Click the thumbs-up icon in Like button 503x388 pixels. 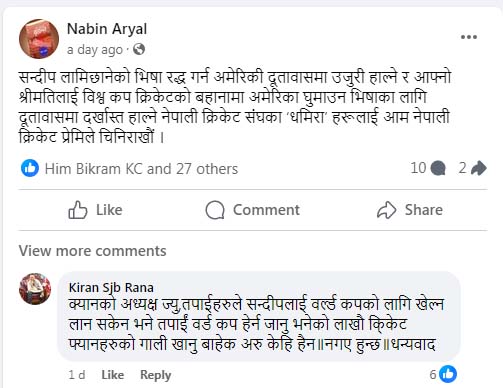[x=78, y=210]
